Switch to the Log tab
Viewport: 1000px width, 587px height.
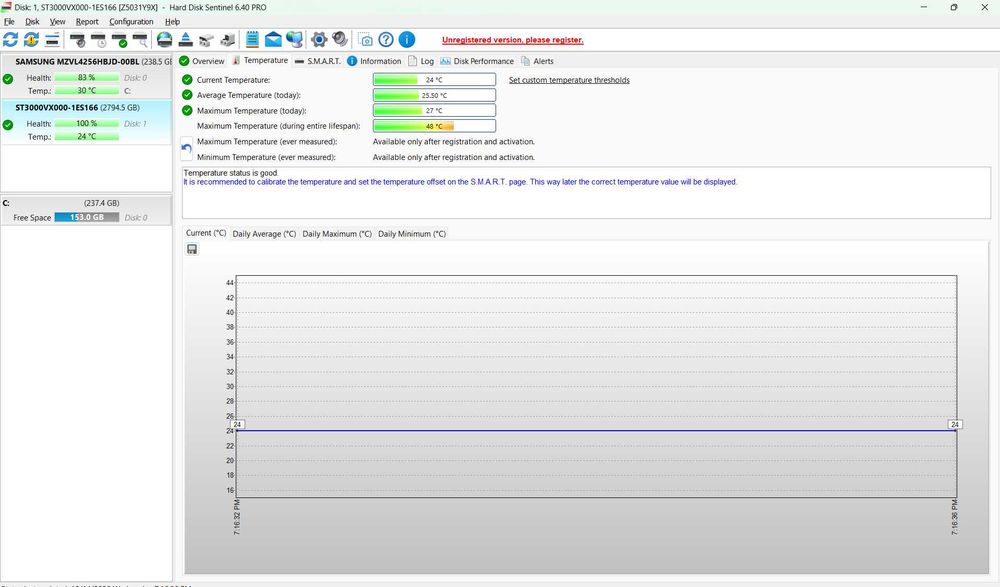421,61
